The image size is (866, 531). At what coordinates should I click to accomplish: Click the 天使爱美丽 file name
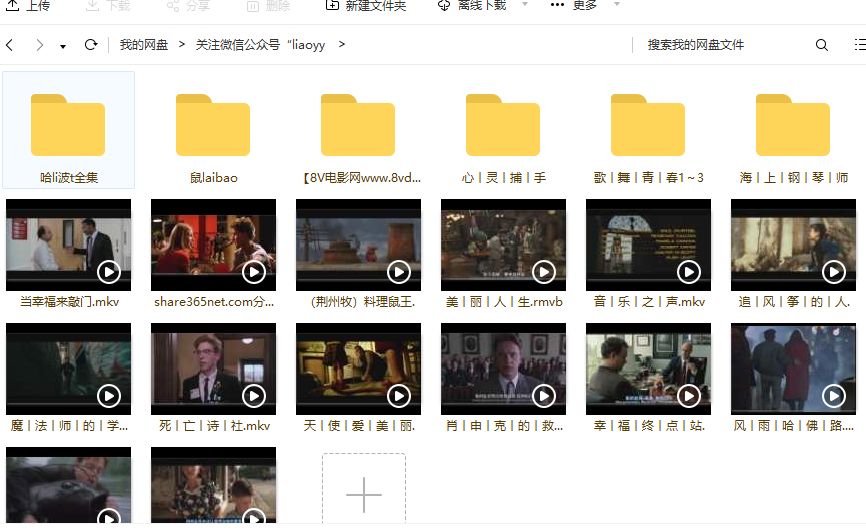[x=359, y=425]
